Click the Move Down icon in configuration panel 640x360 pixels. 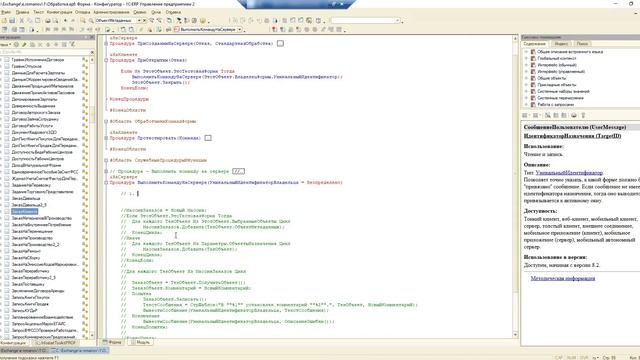[56, 44]
